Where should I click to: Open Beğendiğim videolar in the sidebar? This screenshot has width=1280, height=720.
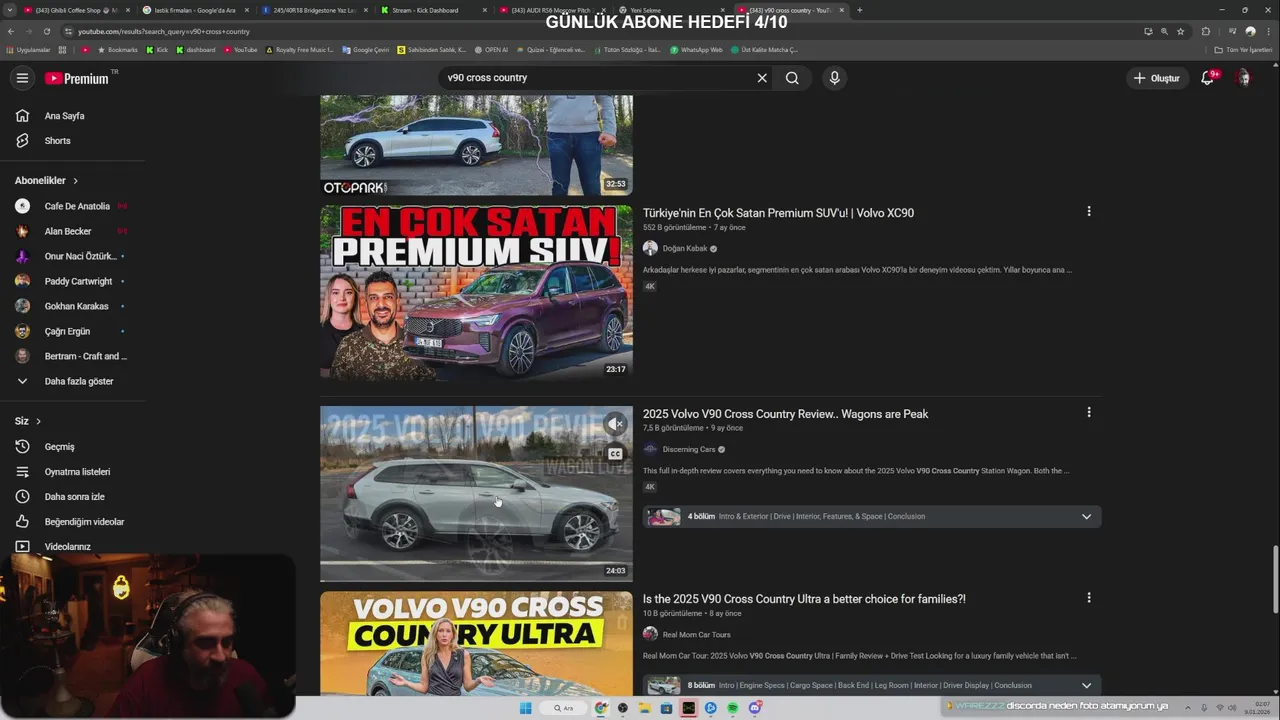tap(72, 522)
